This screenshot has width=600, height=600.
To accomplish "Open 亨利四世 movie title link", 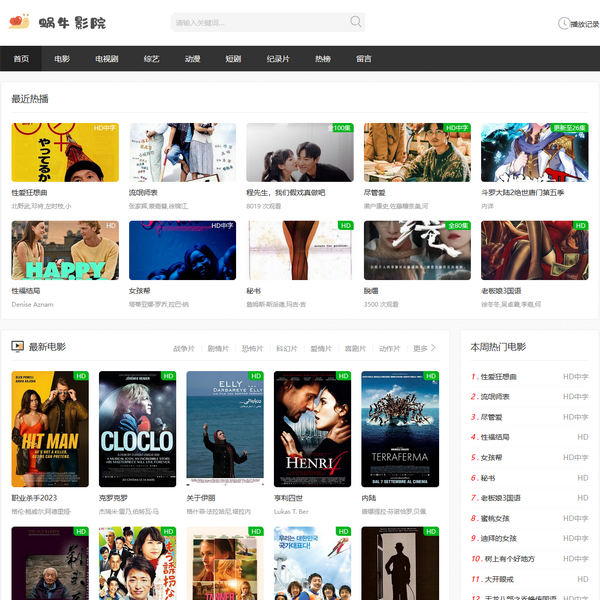I will [x=293, y=497].
